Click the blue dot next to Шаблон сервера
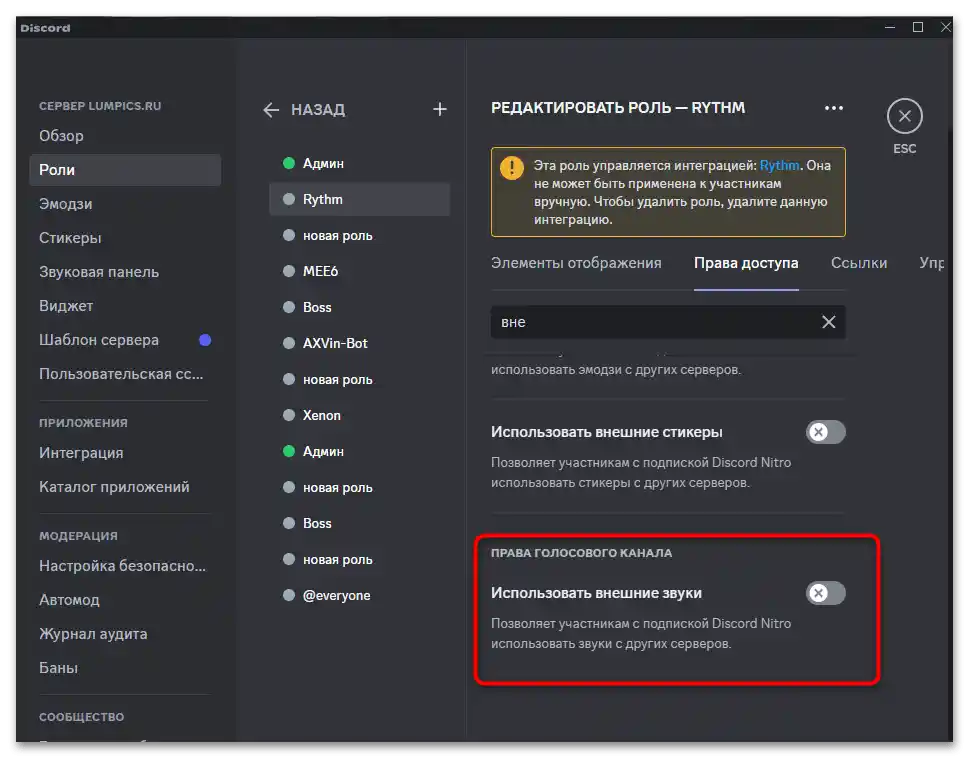Screen dimensions: 969x758 [x=205, y=340]
